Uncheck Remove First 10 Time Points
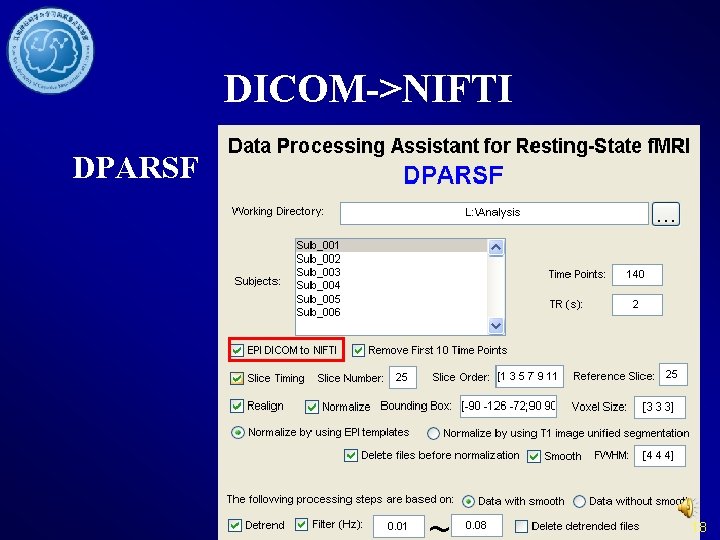The height and width of the screenshot is (540, 720). click(358, 350)
